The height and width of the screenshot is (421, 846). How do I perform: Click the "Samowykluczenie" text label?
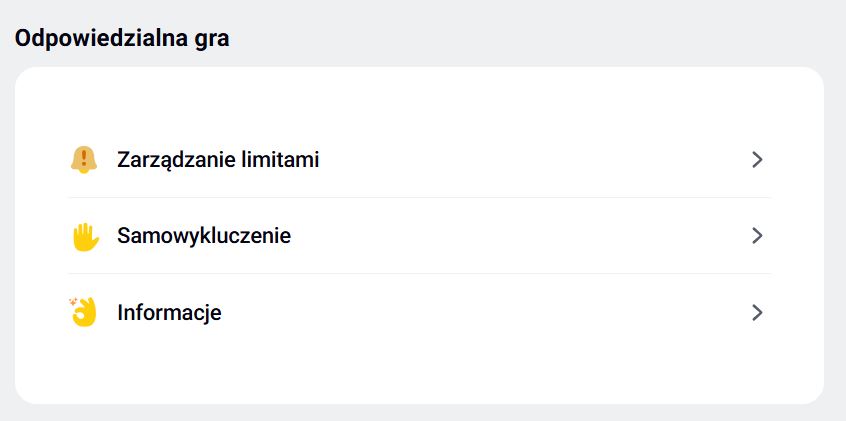[204, 236]
